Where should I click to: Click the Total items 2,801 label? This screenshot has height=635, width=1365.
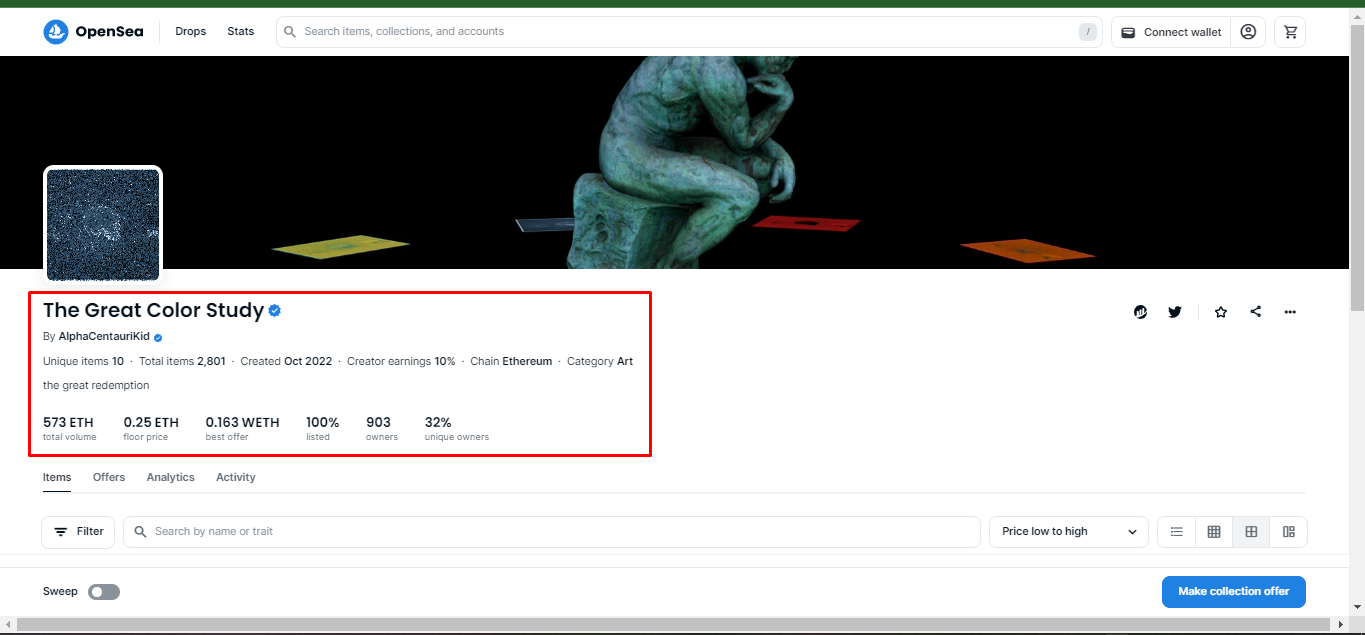(182, 362)
